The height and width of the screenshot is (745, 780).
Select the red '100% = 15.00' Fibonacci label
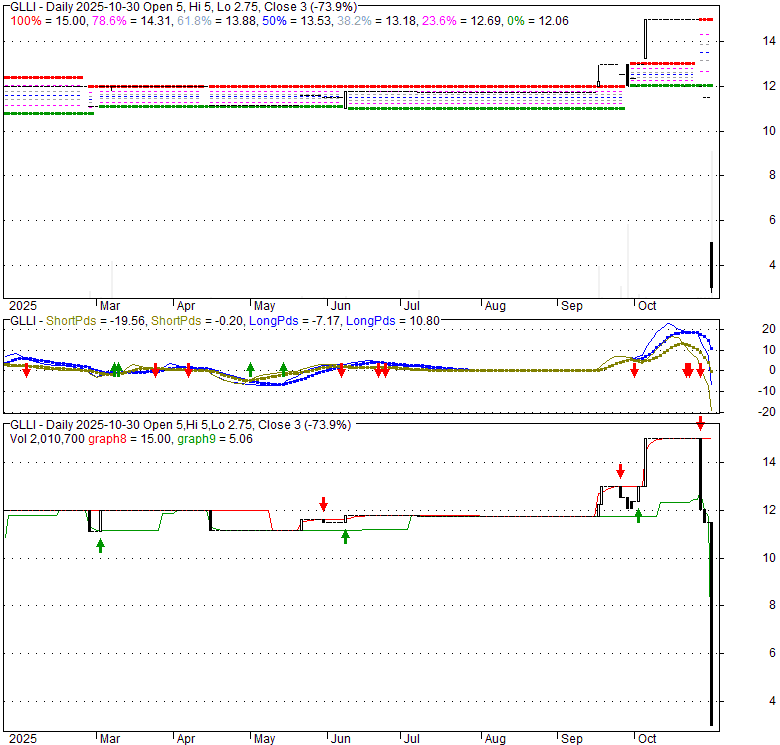click(48, 21)
